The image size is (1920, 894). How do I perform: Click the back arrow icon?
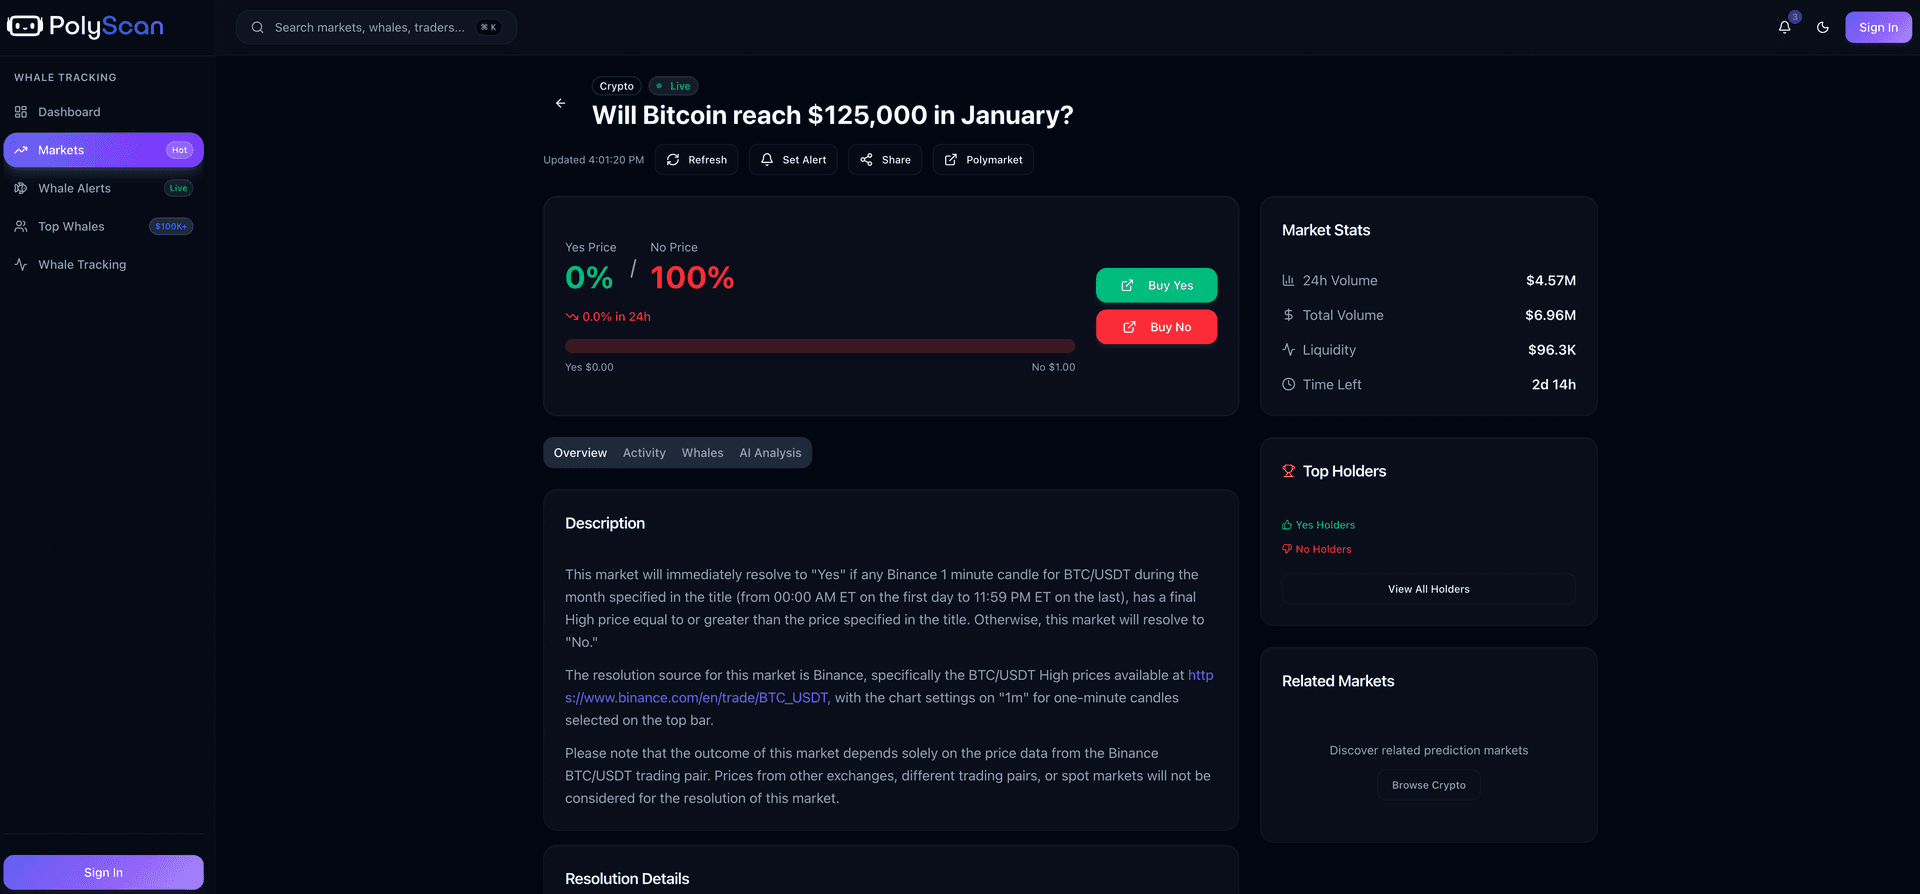point(560,103)
